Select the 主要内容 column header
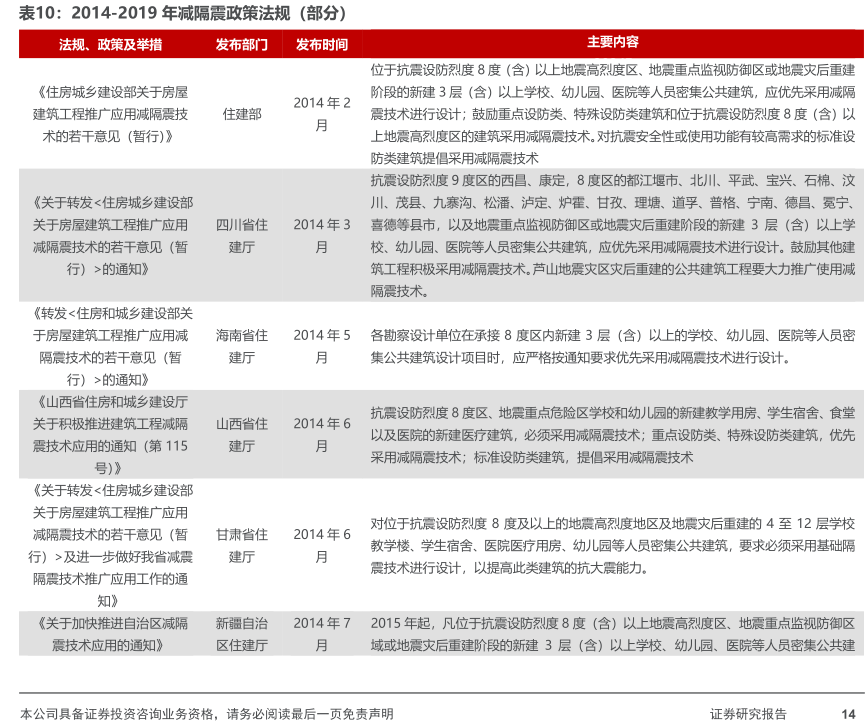Screen dimensions: 865x722 click(612, 42)
